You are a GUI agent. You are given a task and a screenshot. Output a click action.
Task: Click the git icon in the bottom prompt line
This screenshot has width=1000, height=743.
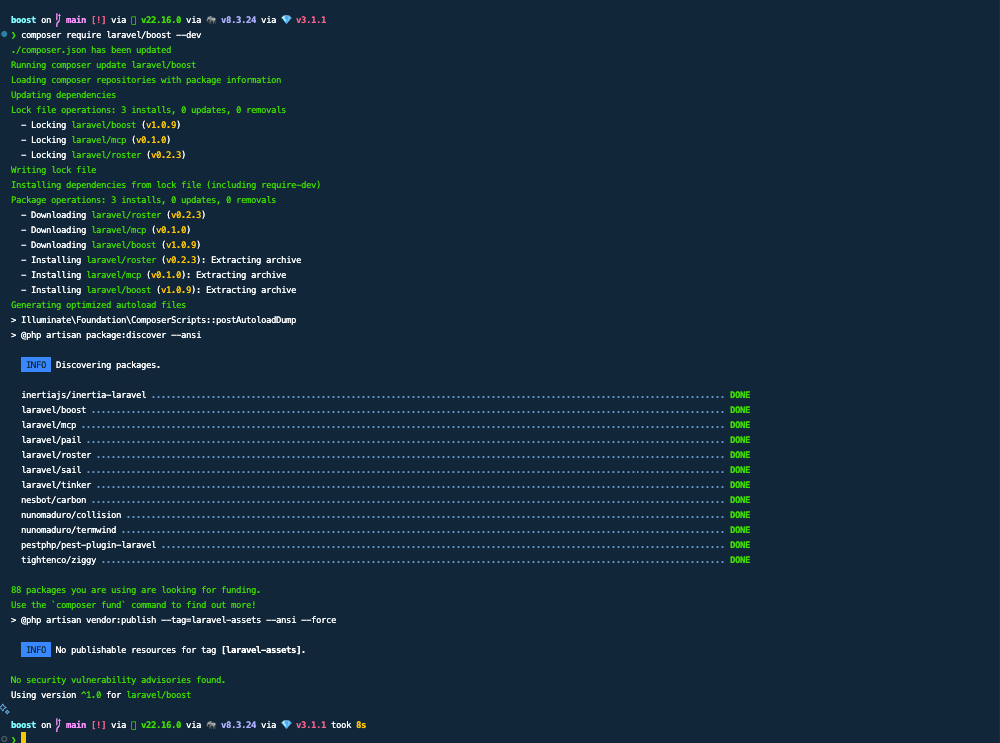tap(58, 724)
